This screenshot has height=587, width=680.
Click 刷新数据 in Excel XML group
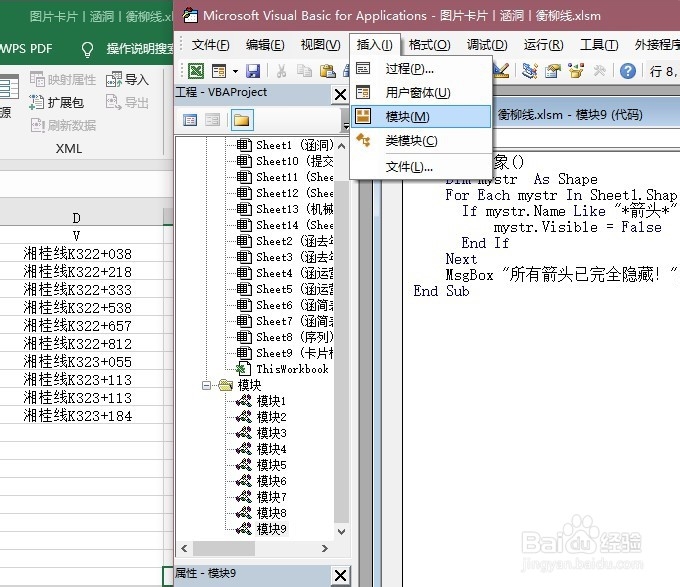pos(63,125)
